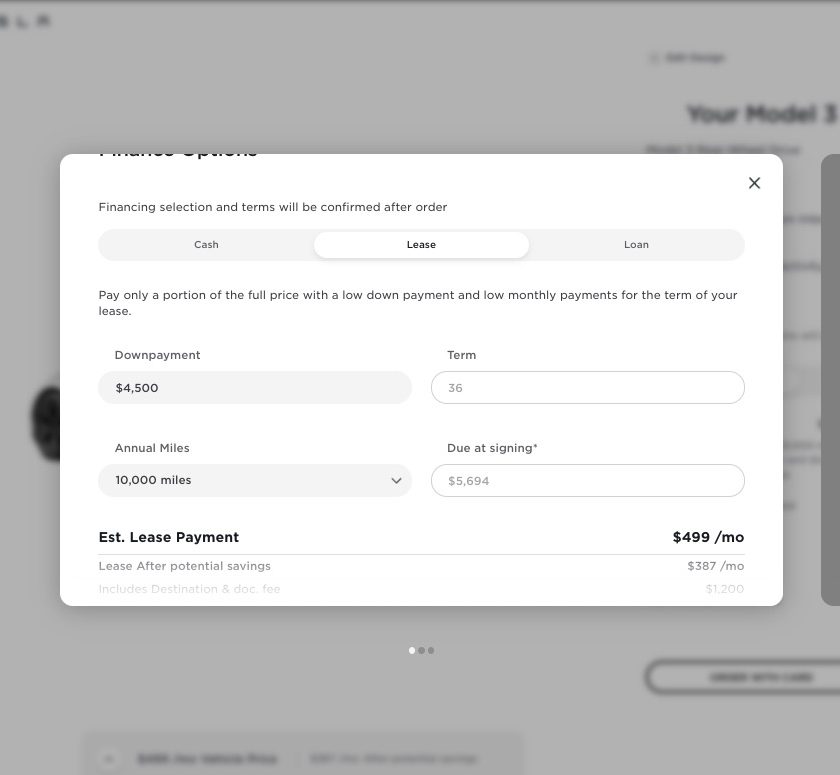The height and width of the screenshot is (775, 840).
Task: Click the Downpayment field showing $4,500
Action: point(255,388)
